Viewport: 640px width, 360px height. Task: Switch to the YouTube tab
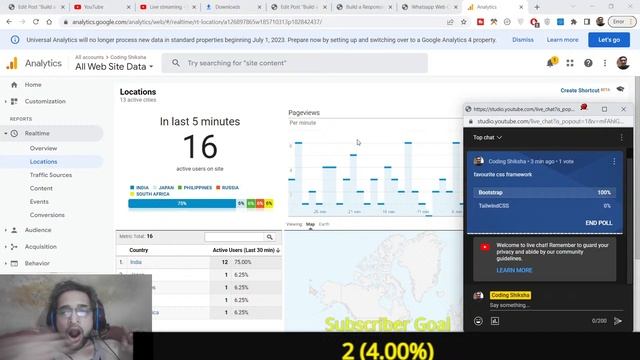pos(101,7)
